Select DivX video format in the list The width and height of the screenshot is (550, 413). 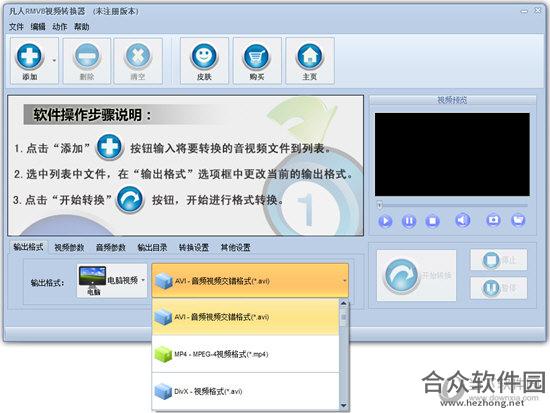coord(246,391)
